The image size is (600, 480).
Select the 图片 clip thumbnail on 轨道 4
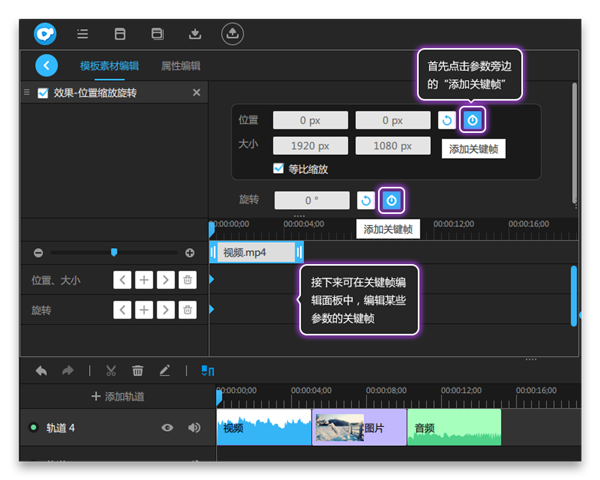339,428
